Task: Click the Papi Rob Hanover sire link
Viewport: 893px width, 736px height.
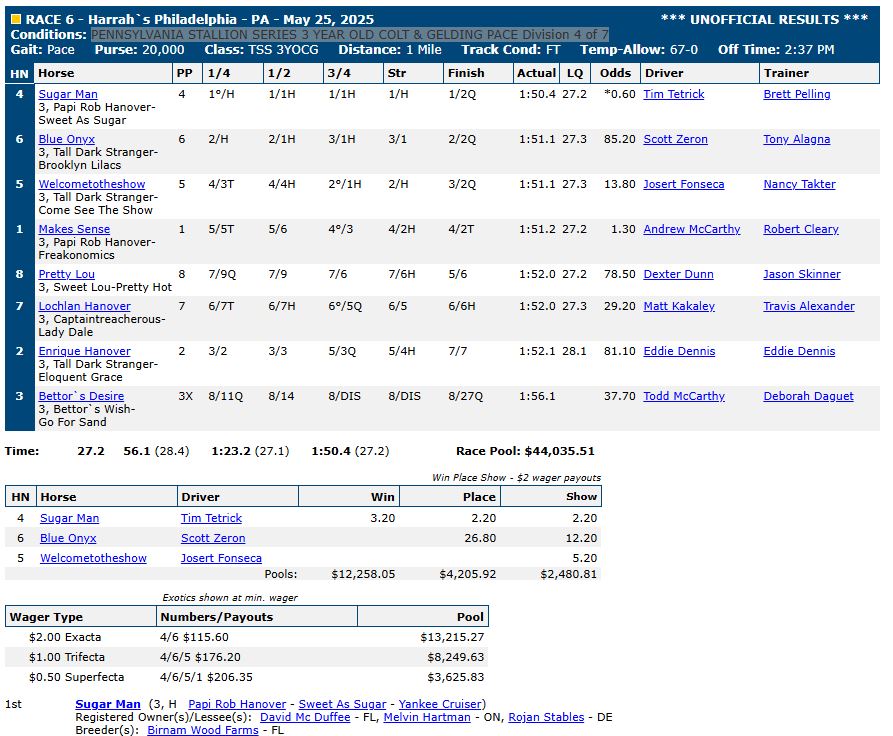Action: 237,704
